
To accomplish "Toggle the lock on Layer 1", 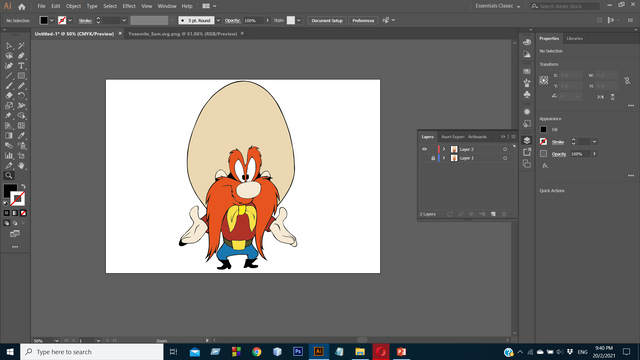I will [433, 158].
